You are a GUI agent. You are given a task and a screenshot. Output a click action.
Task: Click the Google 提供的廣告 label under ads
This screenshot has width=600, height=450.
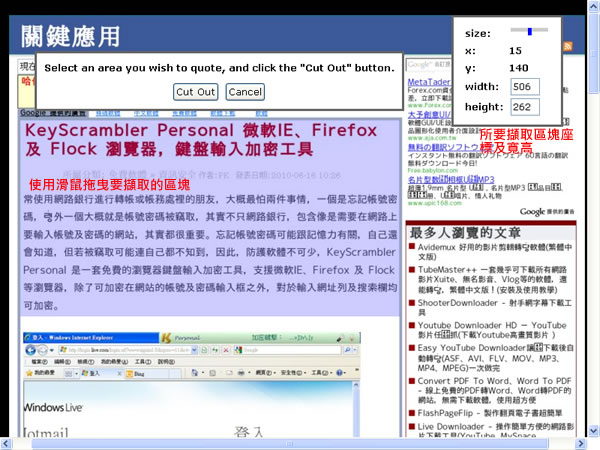pyautogui.click(x=547, y=212)
